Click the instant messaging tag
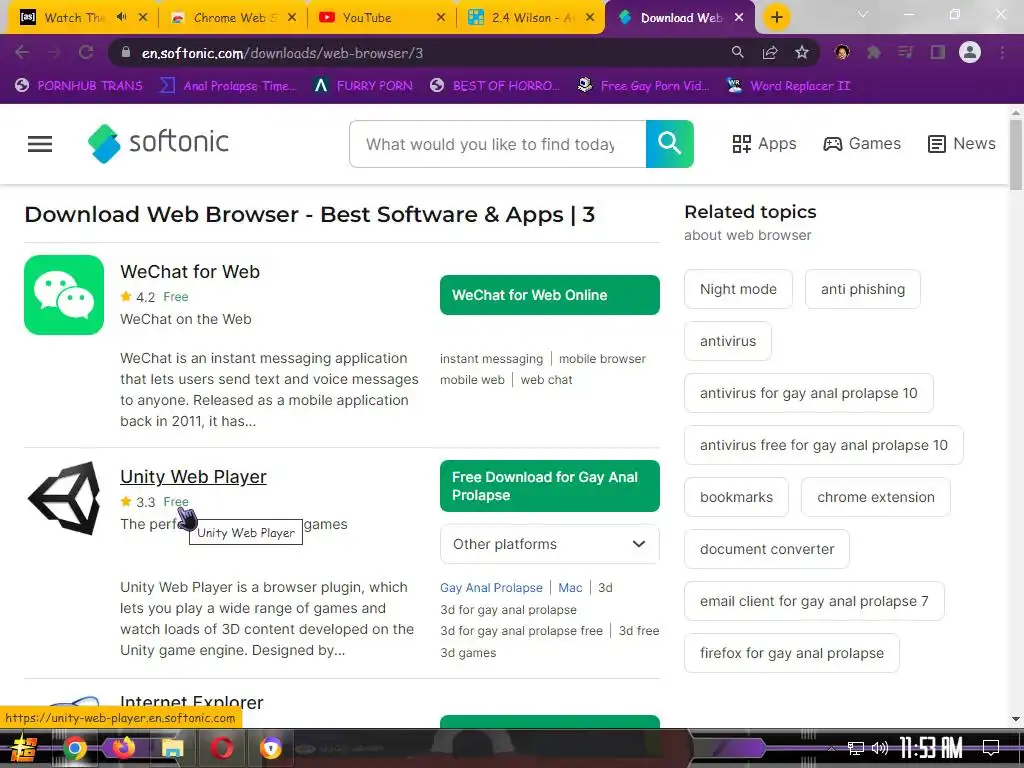The height and width of the screenshot is (768, 1024). pos(491,359)
